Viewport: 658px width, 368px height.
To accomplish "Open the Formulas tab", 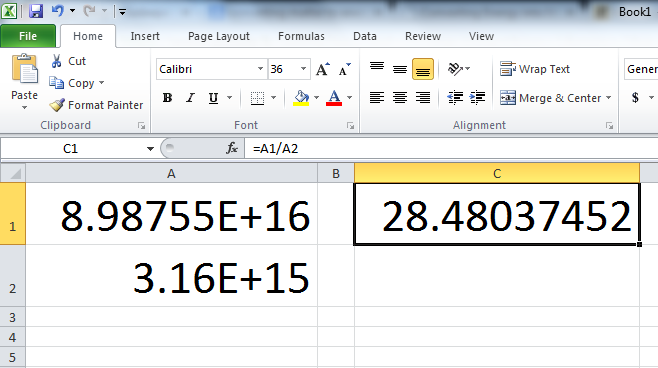I will coord(301,36).
